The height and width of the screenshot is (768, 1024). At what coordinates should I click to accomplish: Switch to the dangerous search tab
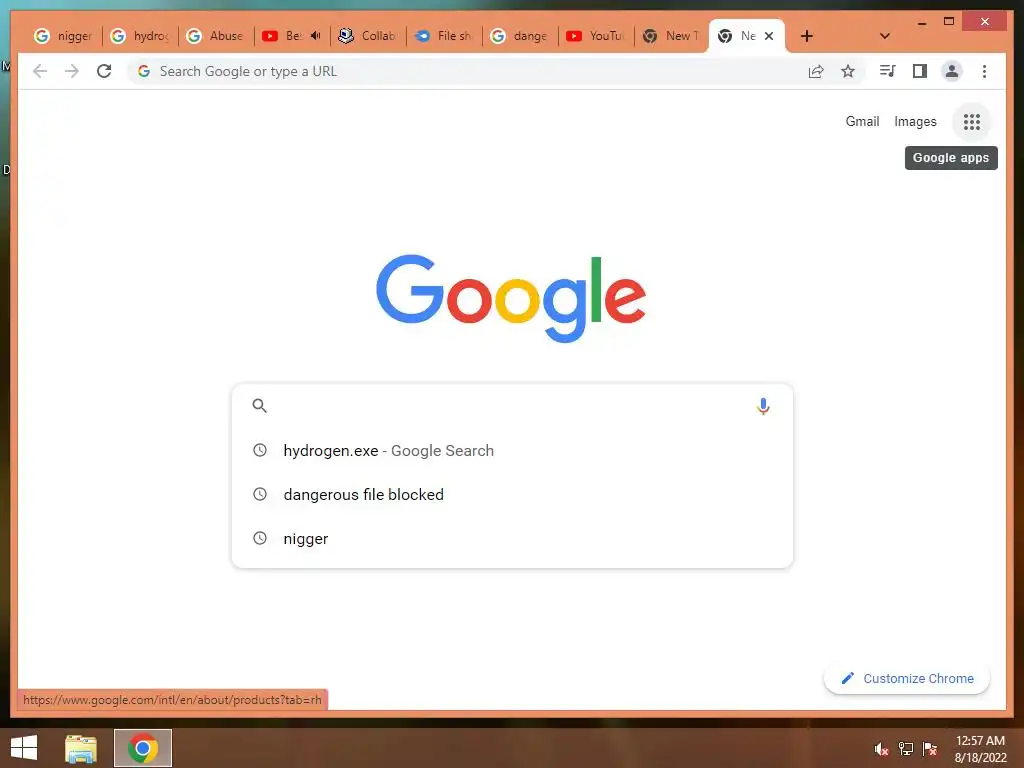point(520,36)
